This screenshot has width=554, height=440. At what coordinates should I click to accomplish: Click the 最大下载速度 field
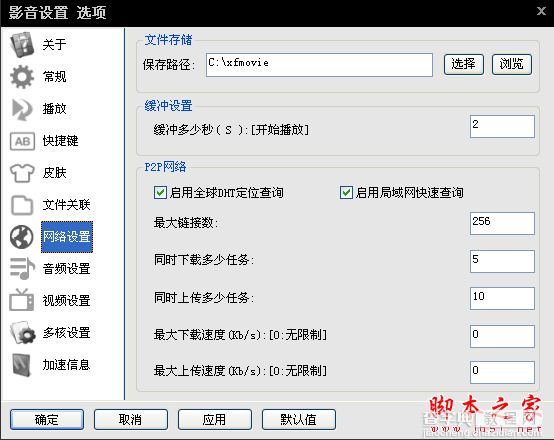502,336
